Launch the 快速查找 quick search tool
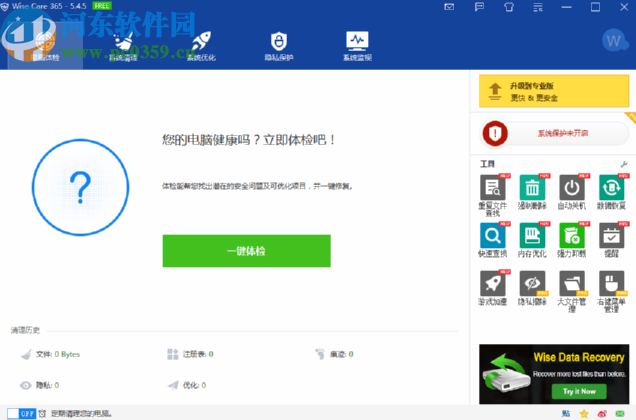The height and width of the screenshot is (420, 636). point(493,240)
